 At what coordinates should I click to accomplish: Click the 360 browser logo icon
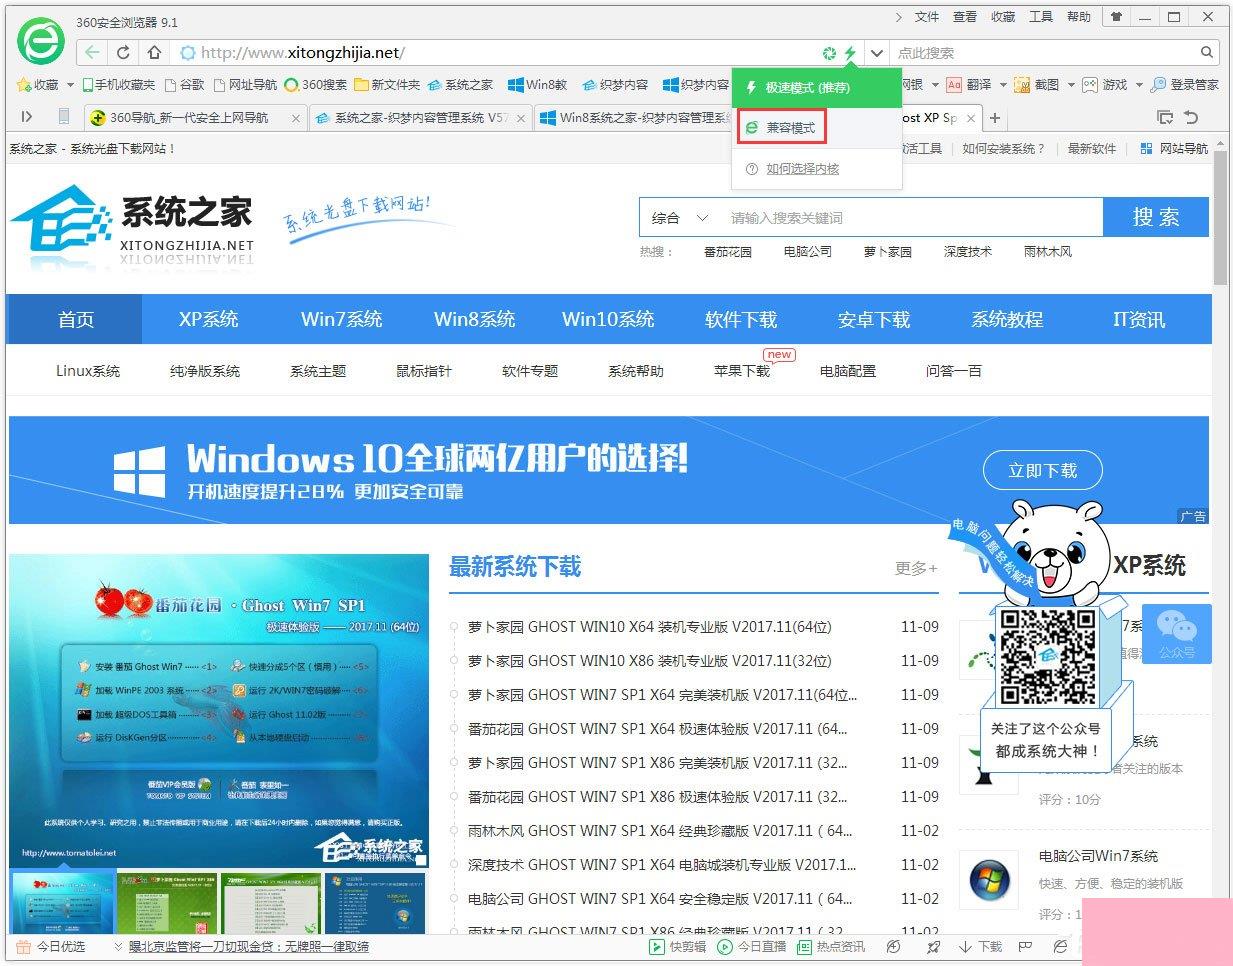point(41,42)
